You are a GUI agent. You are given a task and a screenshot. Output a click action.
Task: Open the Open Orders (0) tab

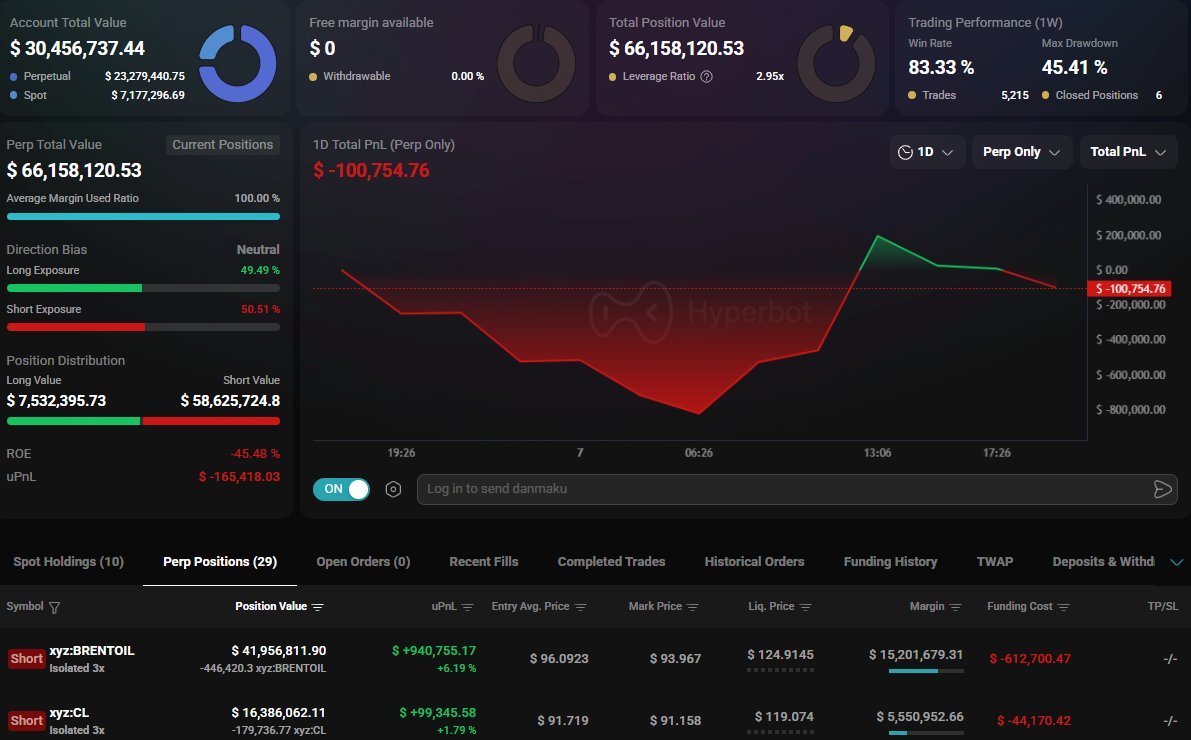pyautogui.click(x=363, y=561)
